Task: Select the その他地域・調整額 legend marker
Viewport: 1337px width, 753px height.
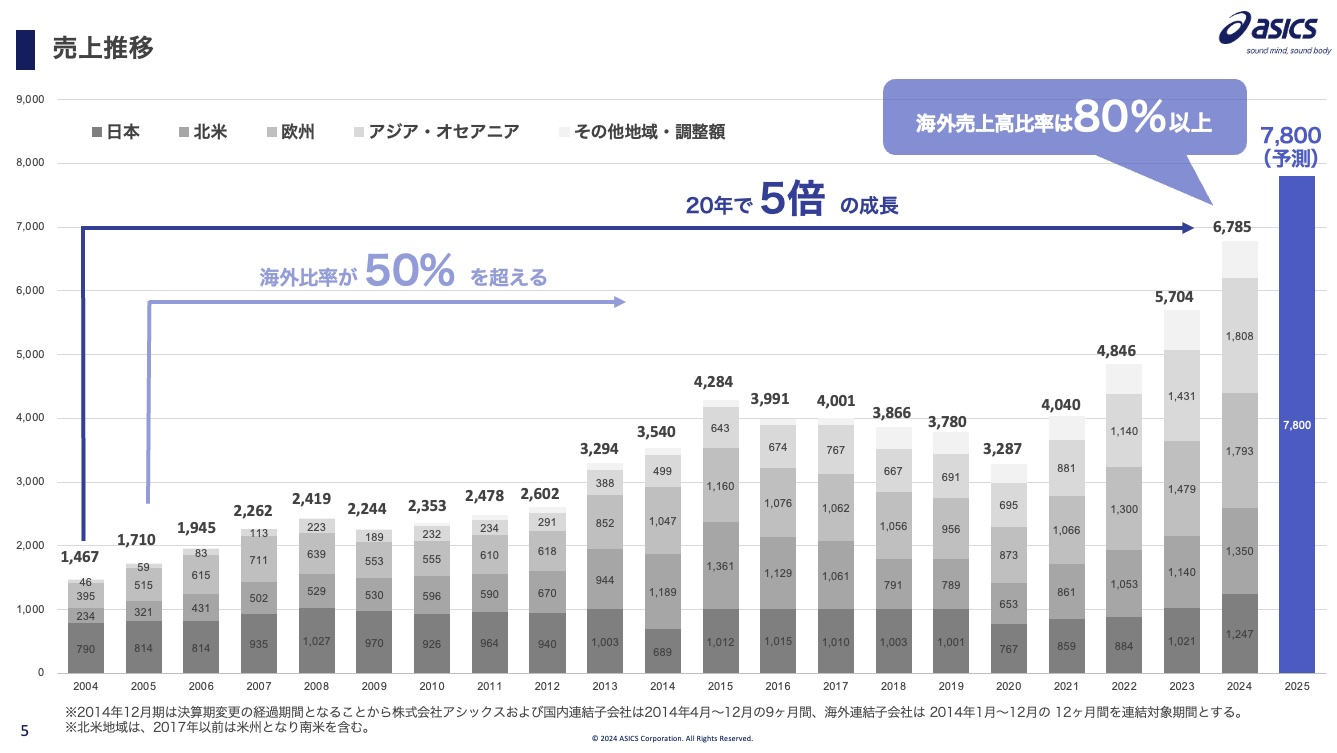Action: point(564,132)
